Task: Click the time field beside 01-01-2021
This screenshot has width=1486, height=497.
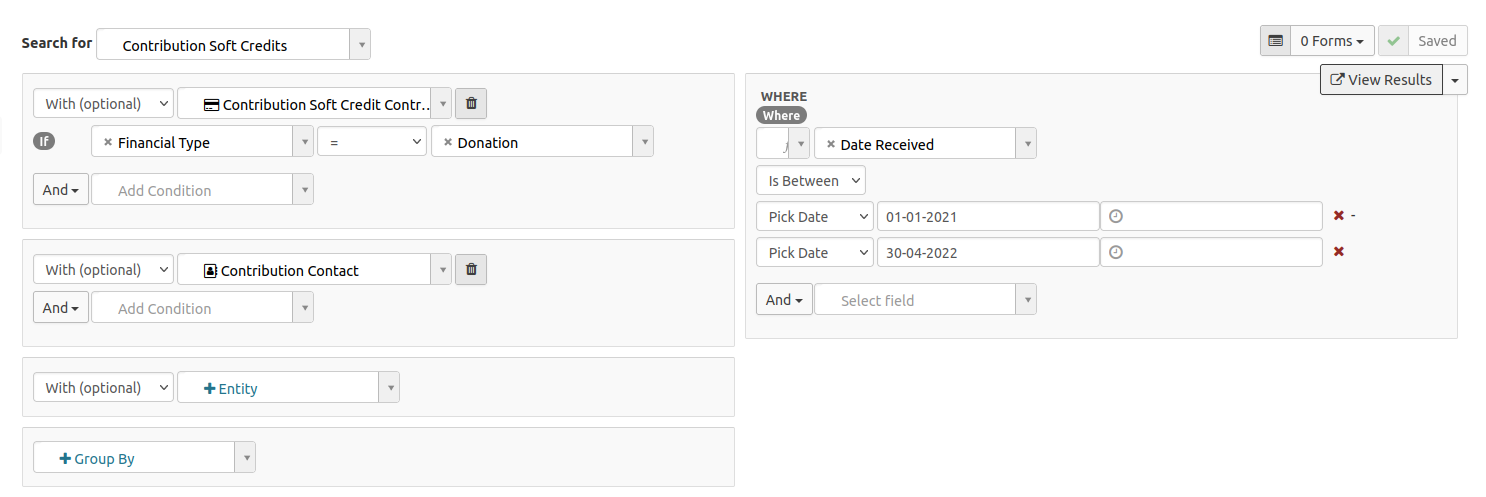Action: click(x=1211, y=216)
